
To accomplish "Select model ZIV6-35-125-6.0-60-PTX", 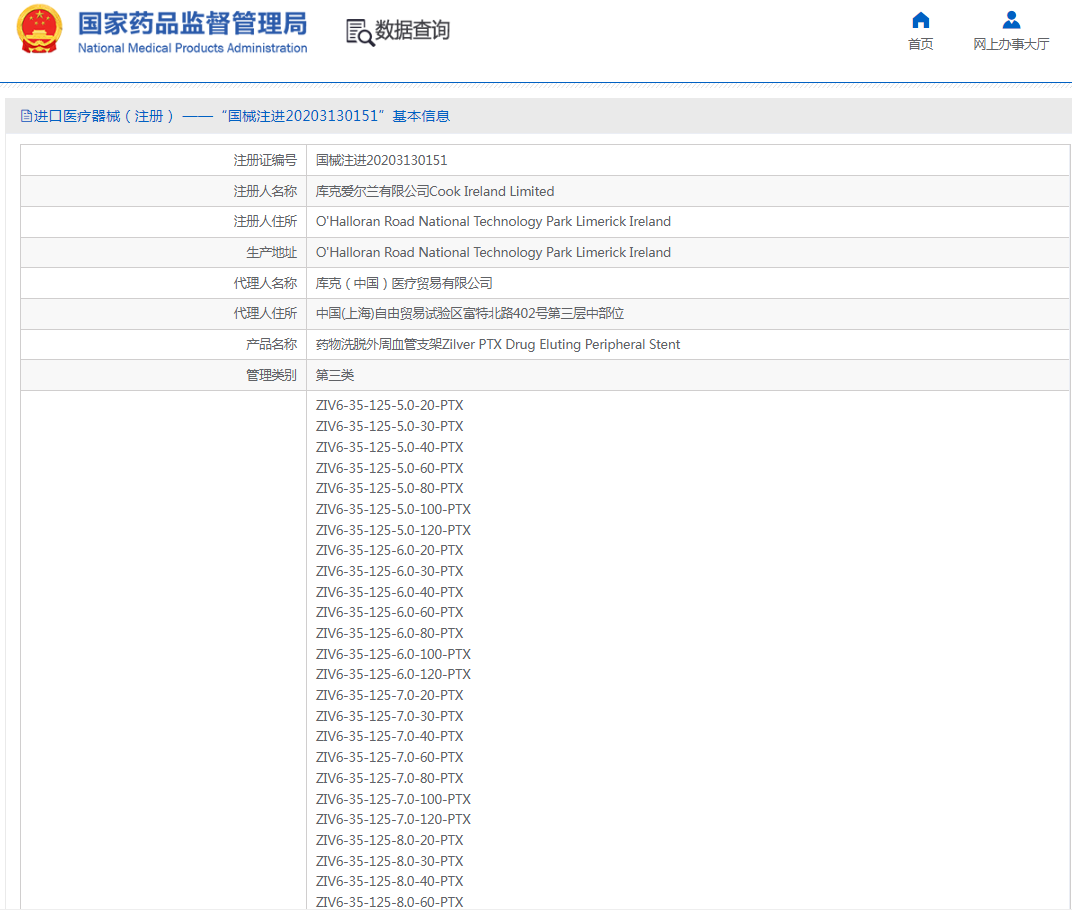I will (x=389, y=612).
